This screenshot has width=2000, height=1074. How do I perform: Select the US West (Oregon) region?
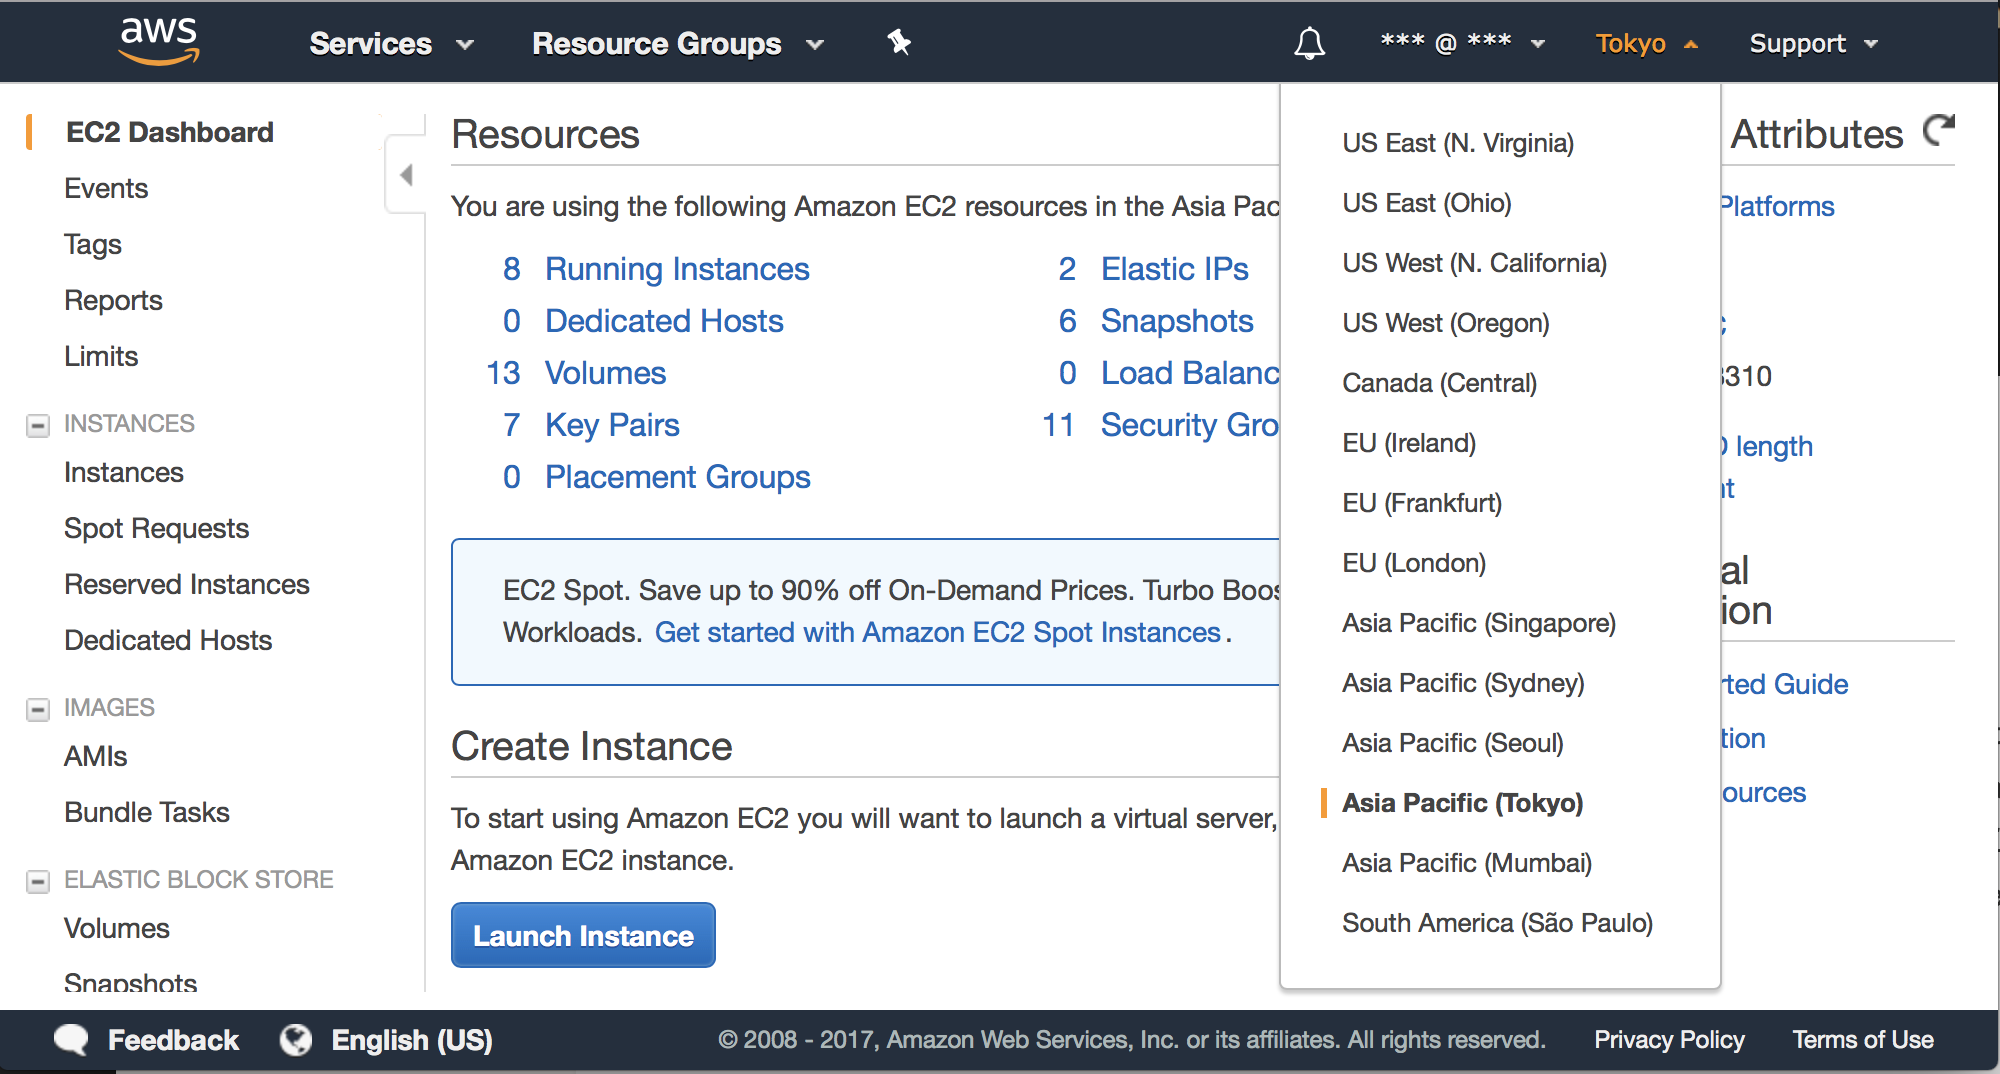tap(1446, 323)
